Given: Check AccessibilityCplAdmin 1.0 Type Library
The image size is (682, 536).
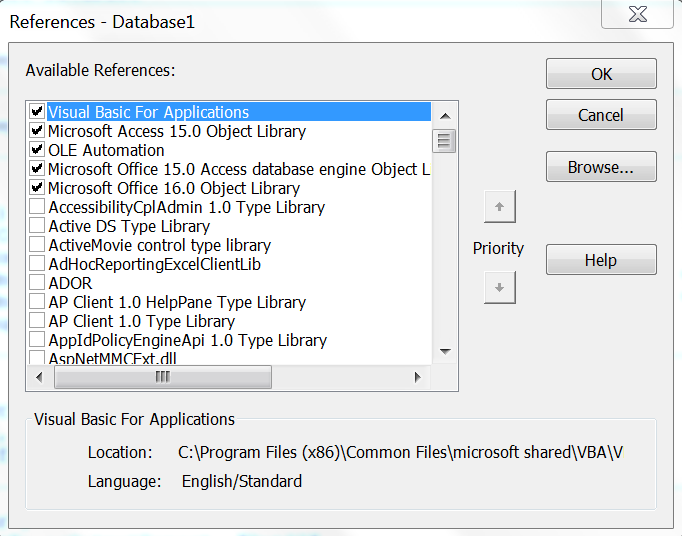Looking at the screenshot, I should 37,207.
